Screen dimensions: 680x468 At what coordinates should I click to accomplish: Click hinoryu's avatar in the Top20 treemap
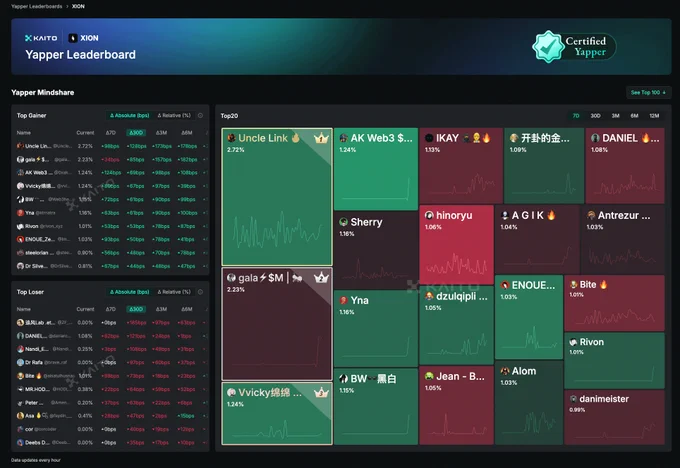pyautogui.click(x=429, y=215)
